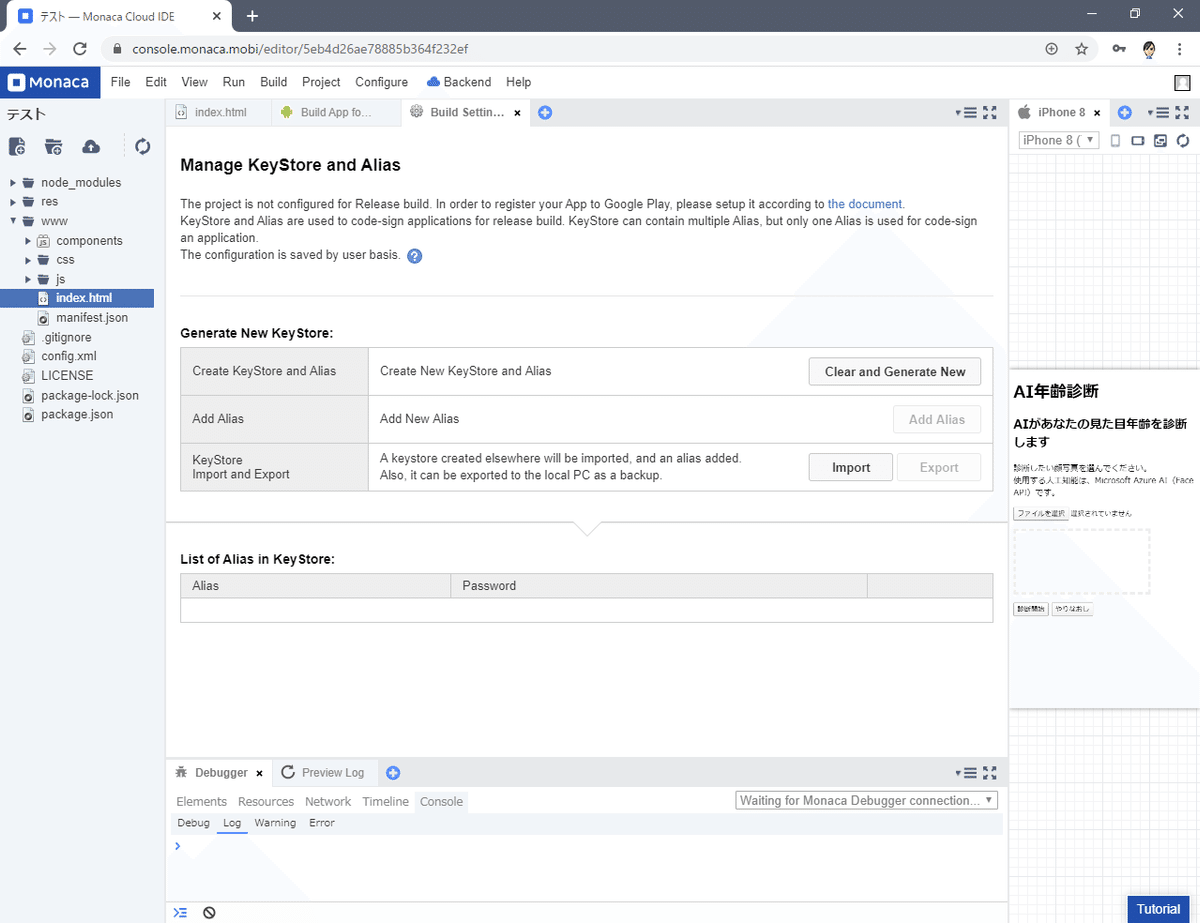Open "the document" link
Viewport: 1200px width, 923px height.
(864, 204)
